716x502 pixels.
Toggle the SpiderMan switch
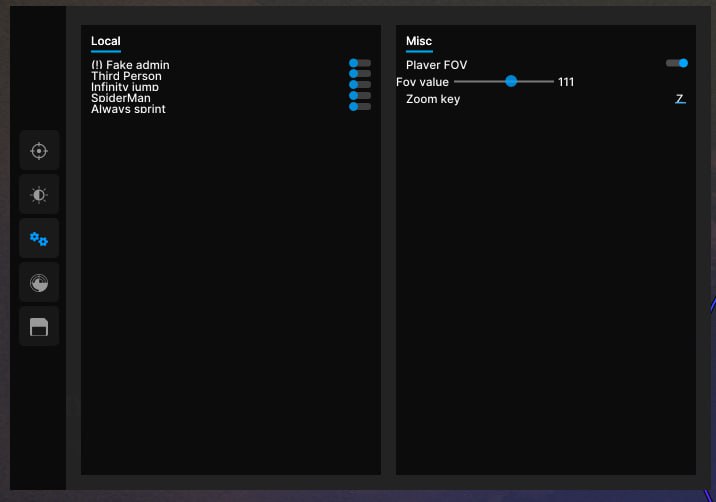359,96
